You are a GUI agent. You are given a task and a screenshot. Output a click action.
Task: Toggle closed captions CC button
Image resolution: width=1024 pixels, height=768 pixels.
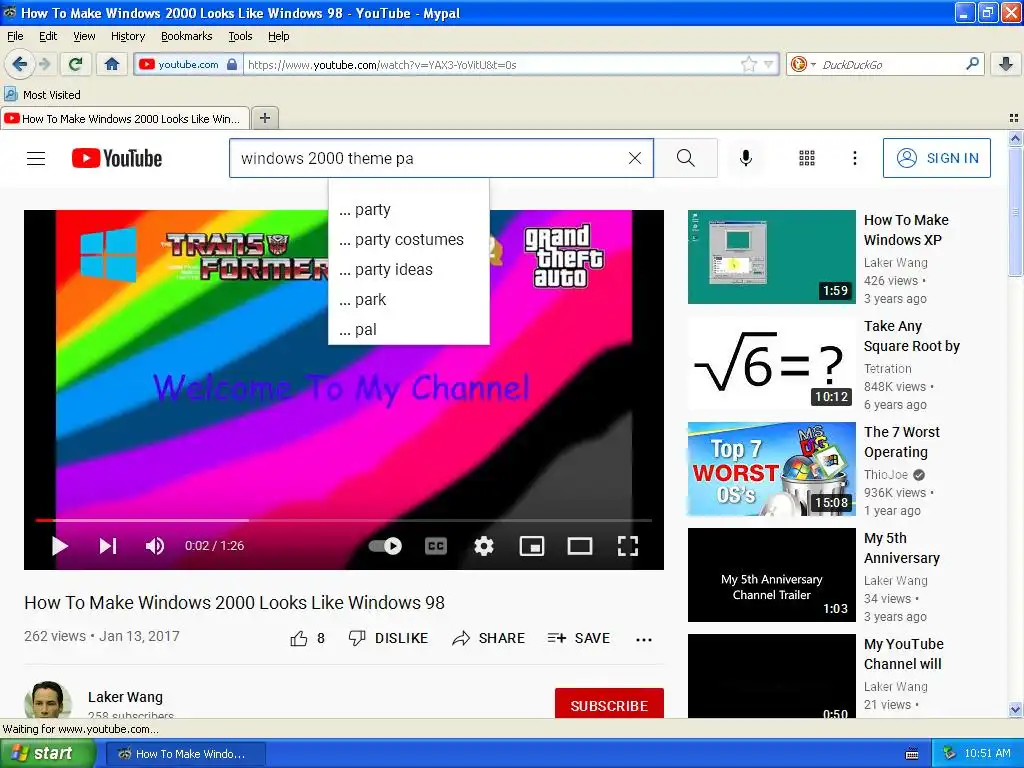click(x=436, y=546)
